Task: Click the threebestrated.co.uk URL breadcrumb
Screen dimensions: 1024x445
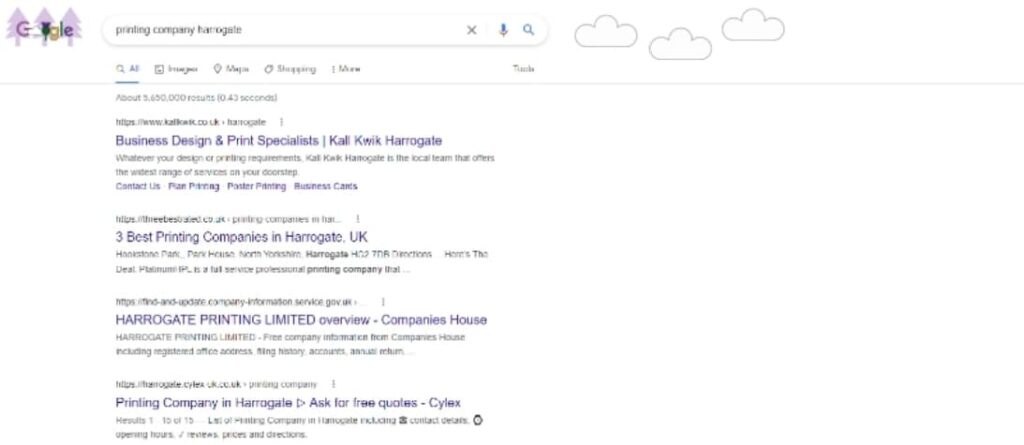Action: click(x=229, y=219)
